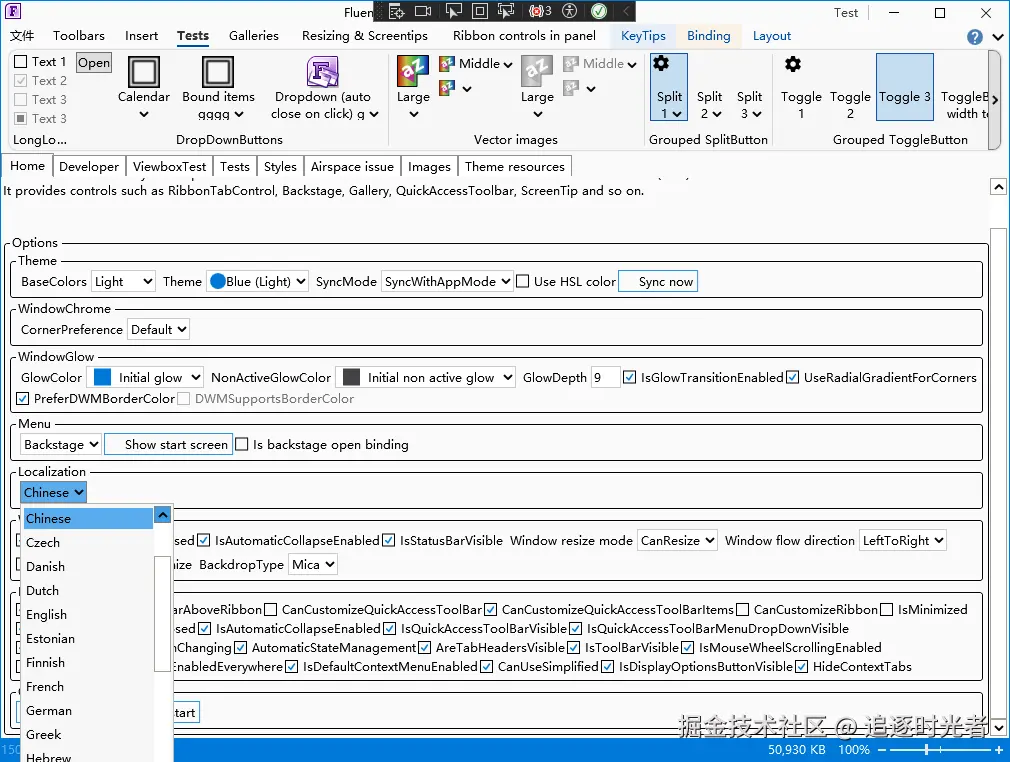This screenshot has width=1010, height=762.
Task: Expand the BaseColors Light dropdown
Action: 123,281
